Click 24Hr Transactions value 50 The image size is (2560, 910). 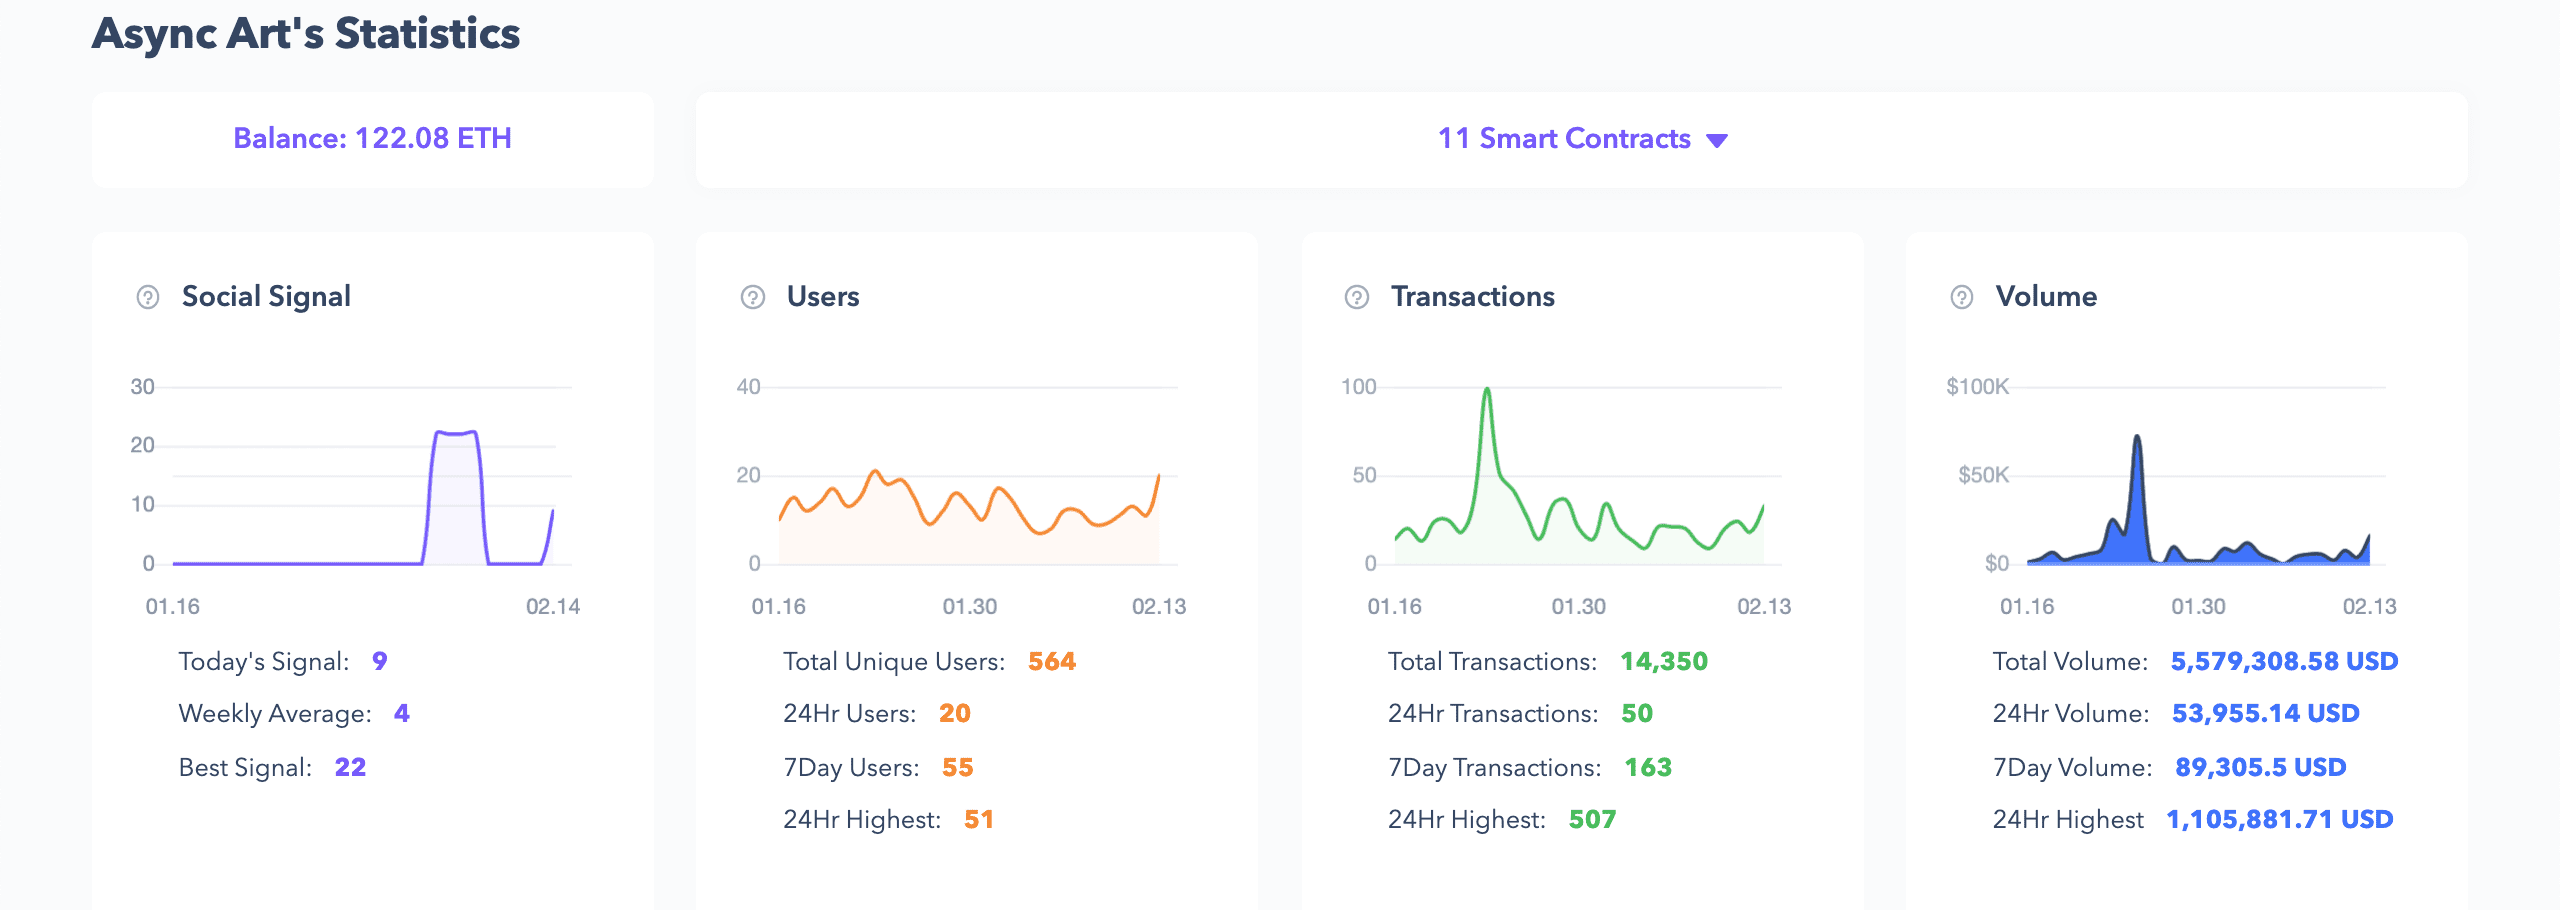[1637, 713]
